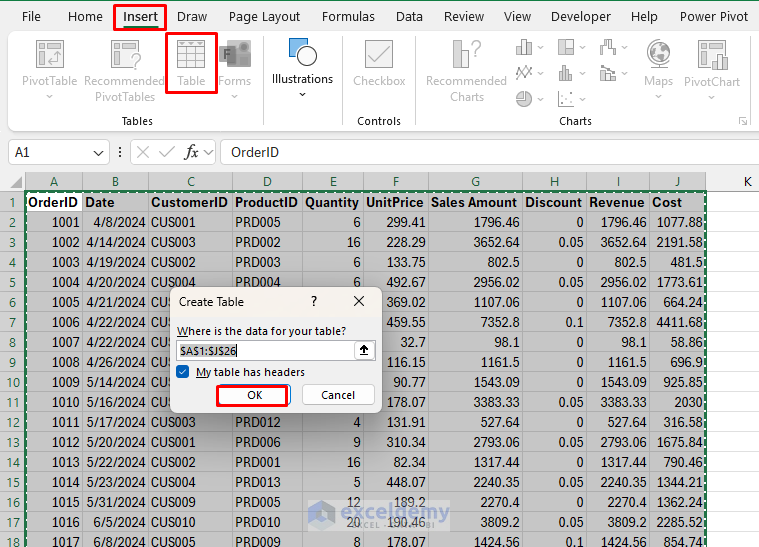Viewport: 759px width, 547px height.
Task: Open the Charts dialog launcher
Action: [743, 121]
